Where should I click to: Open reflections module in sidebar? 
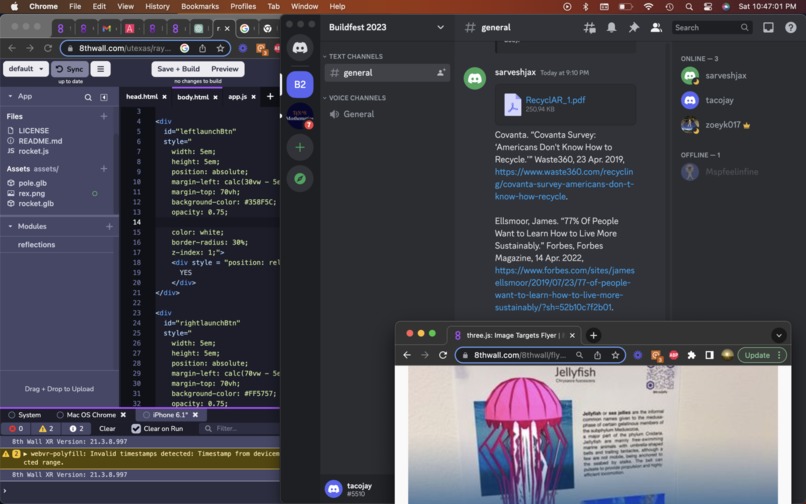pos(36,245)
